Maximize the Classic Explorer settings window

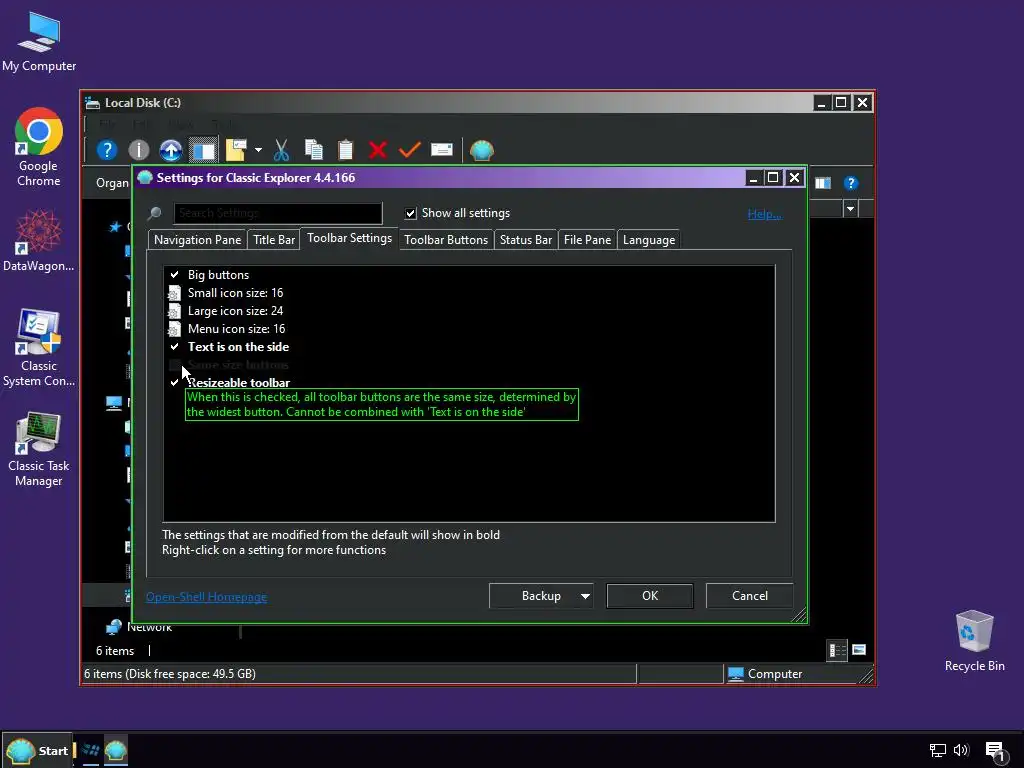pos(773,178)
